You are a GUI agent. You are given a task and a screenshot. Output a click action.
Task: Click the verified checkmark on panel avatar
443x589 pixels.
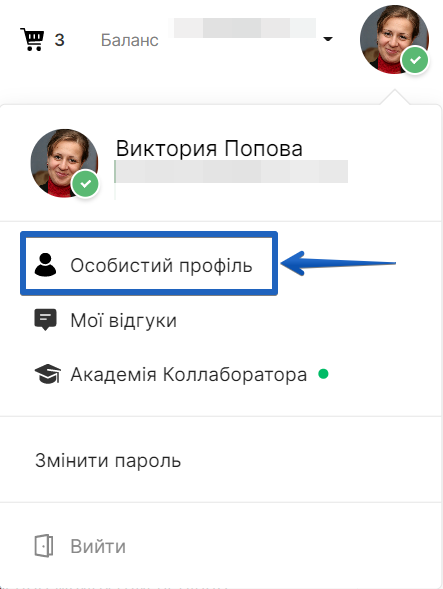[85, 184]
